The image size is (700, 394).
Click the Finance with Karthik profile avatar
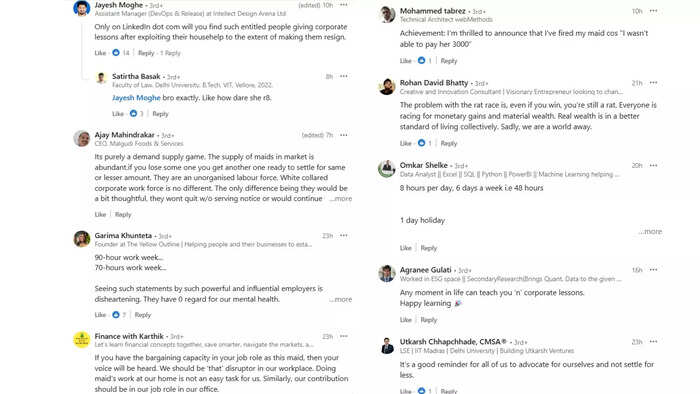point(82,340)
